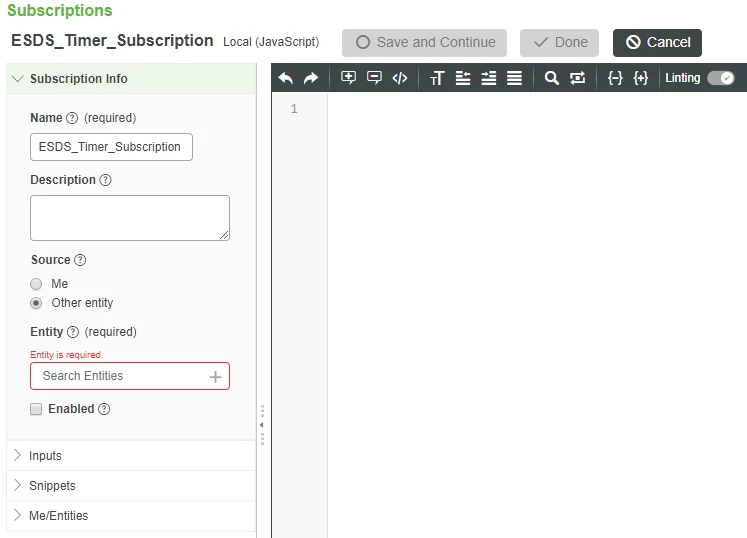This screenshot has width=747, height=538.
Task: Expand all code with braces-plus icon
Action: click(x=641, y=78)
